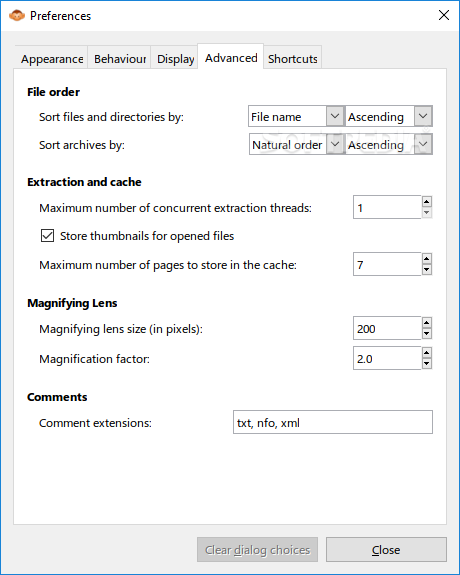Image resolution: width=460 pixels, height=575 pixels.
Task: Click the magnifying lens size field
Action: tap(387, 328)
